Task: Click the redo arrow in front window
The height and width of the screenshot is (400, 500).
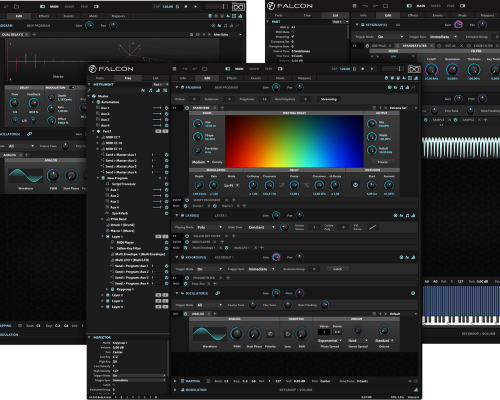Action: pos(194,69)
